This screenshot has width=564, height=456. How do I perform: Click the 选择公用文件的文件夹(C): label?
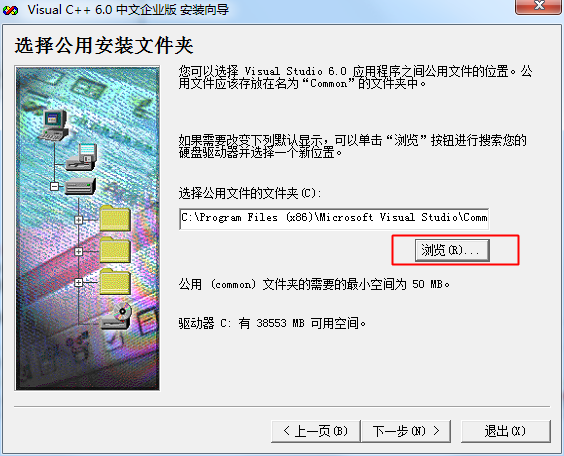click(x=250, y=193)
